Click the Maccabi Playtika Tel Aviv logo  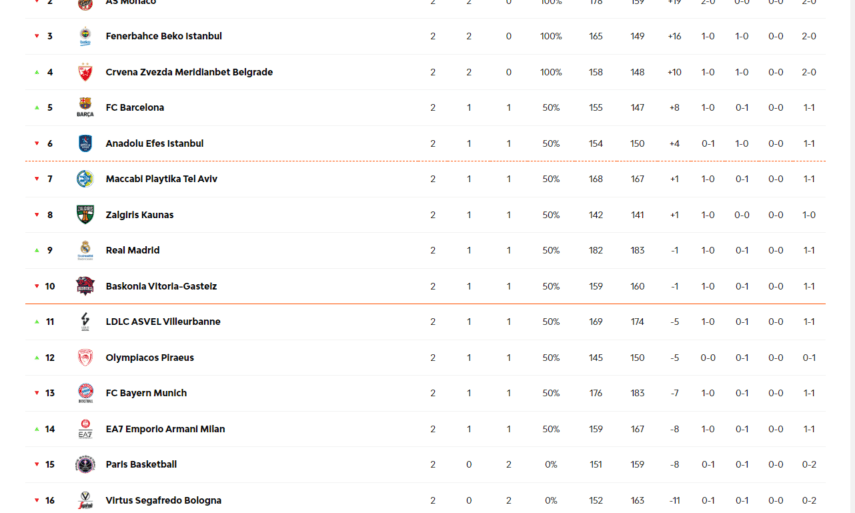tap(85, 179)
